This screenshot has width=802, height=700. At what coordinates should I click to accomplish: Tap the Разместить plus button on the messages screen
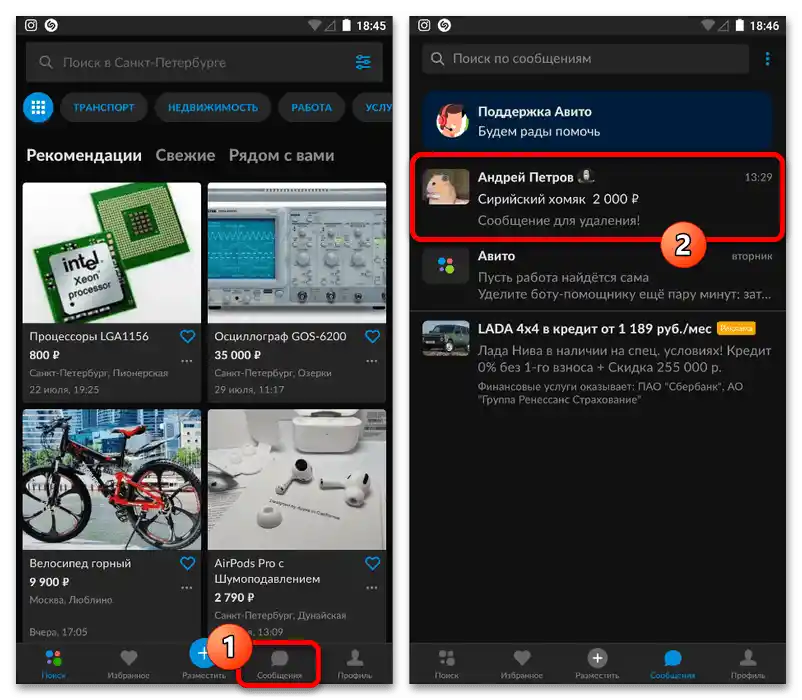click(597, 658)
